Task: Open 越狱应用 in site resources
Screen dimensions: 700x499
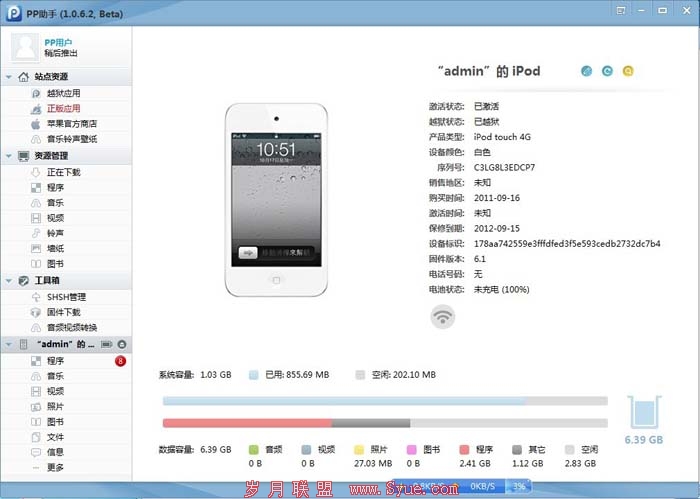Action: [63, 93]
